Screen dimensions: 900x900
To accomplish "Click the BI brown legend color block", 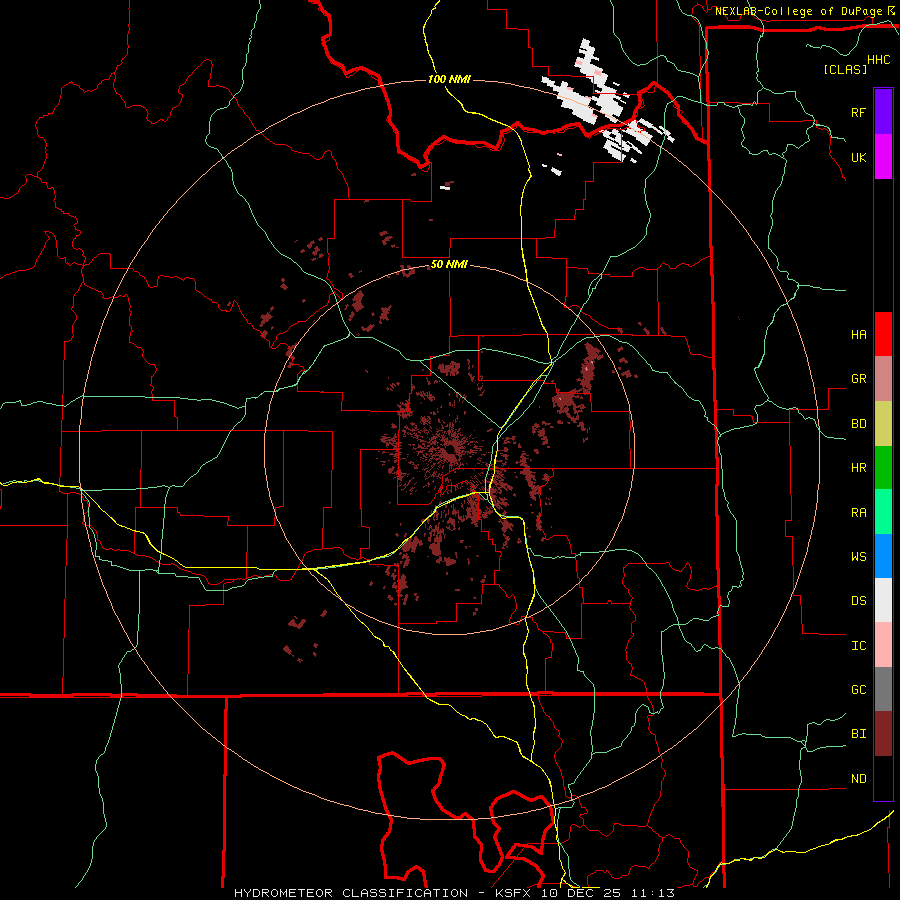I will click(883, 734).
